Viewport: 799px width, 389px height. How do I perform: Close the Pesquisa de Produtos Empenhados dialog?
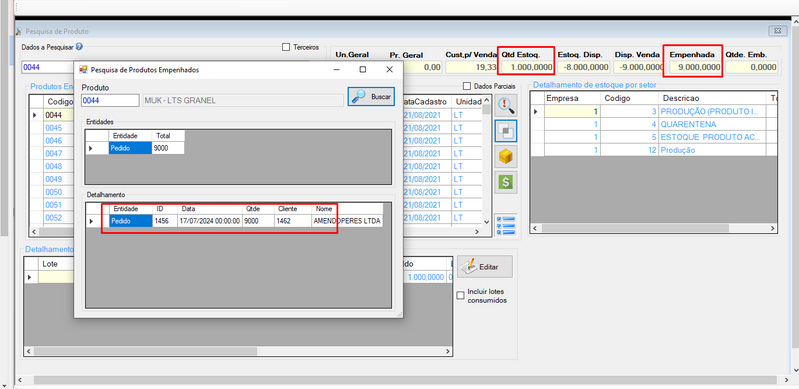pos(389,69)
